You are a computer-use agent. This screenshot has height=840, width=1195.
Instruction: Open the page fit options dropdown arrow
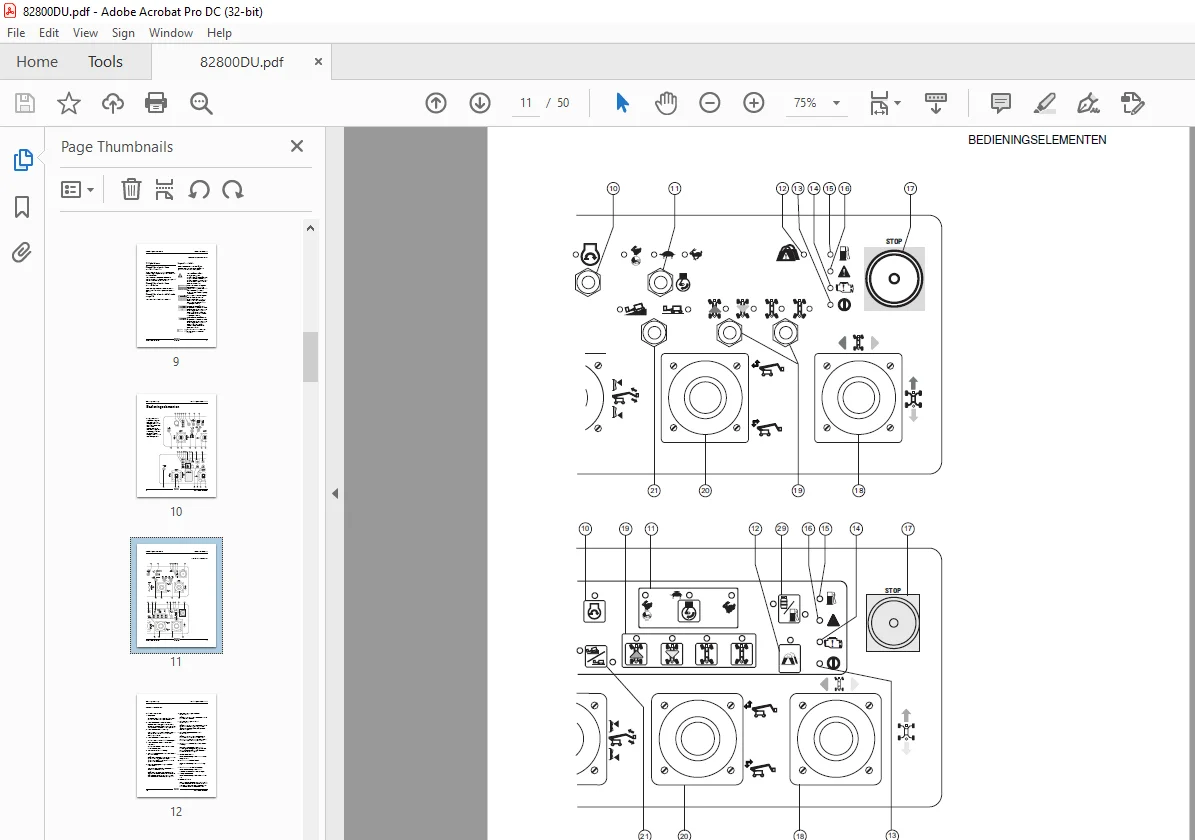coord(898,103)
